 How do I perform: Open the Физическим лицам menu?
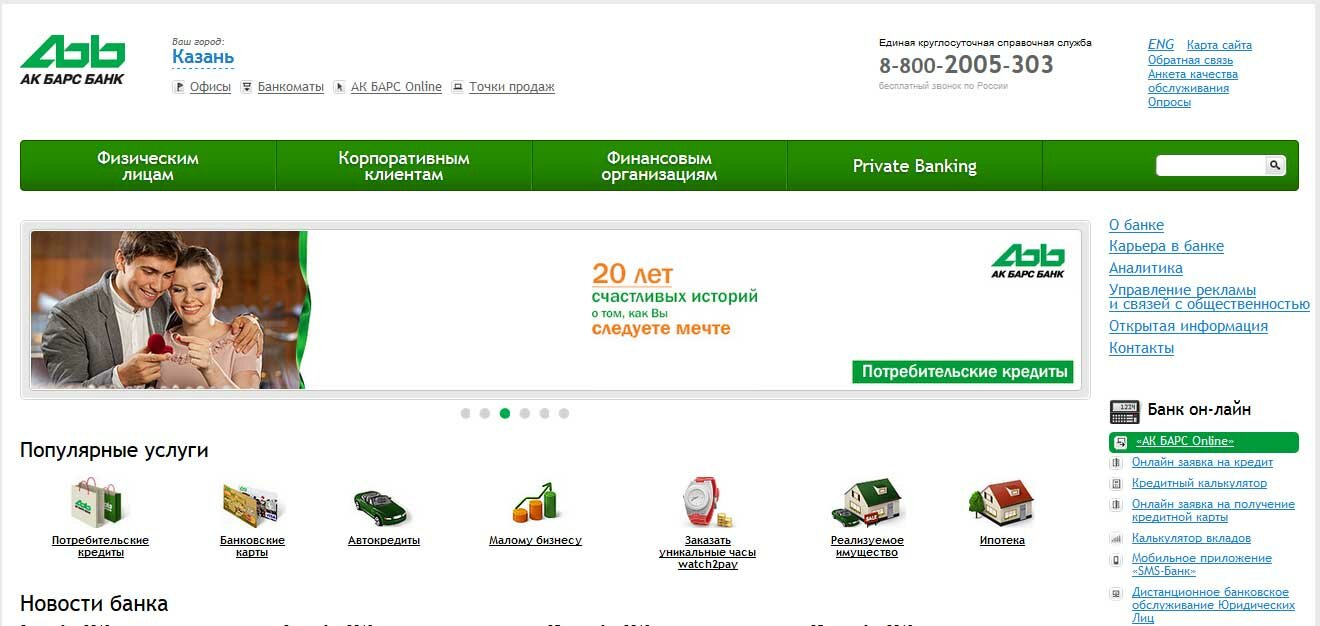click(148, 166)
